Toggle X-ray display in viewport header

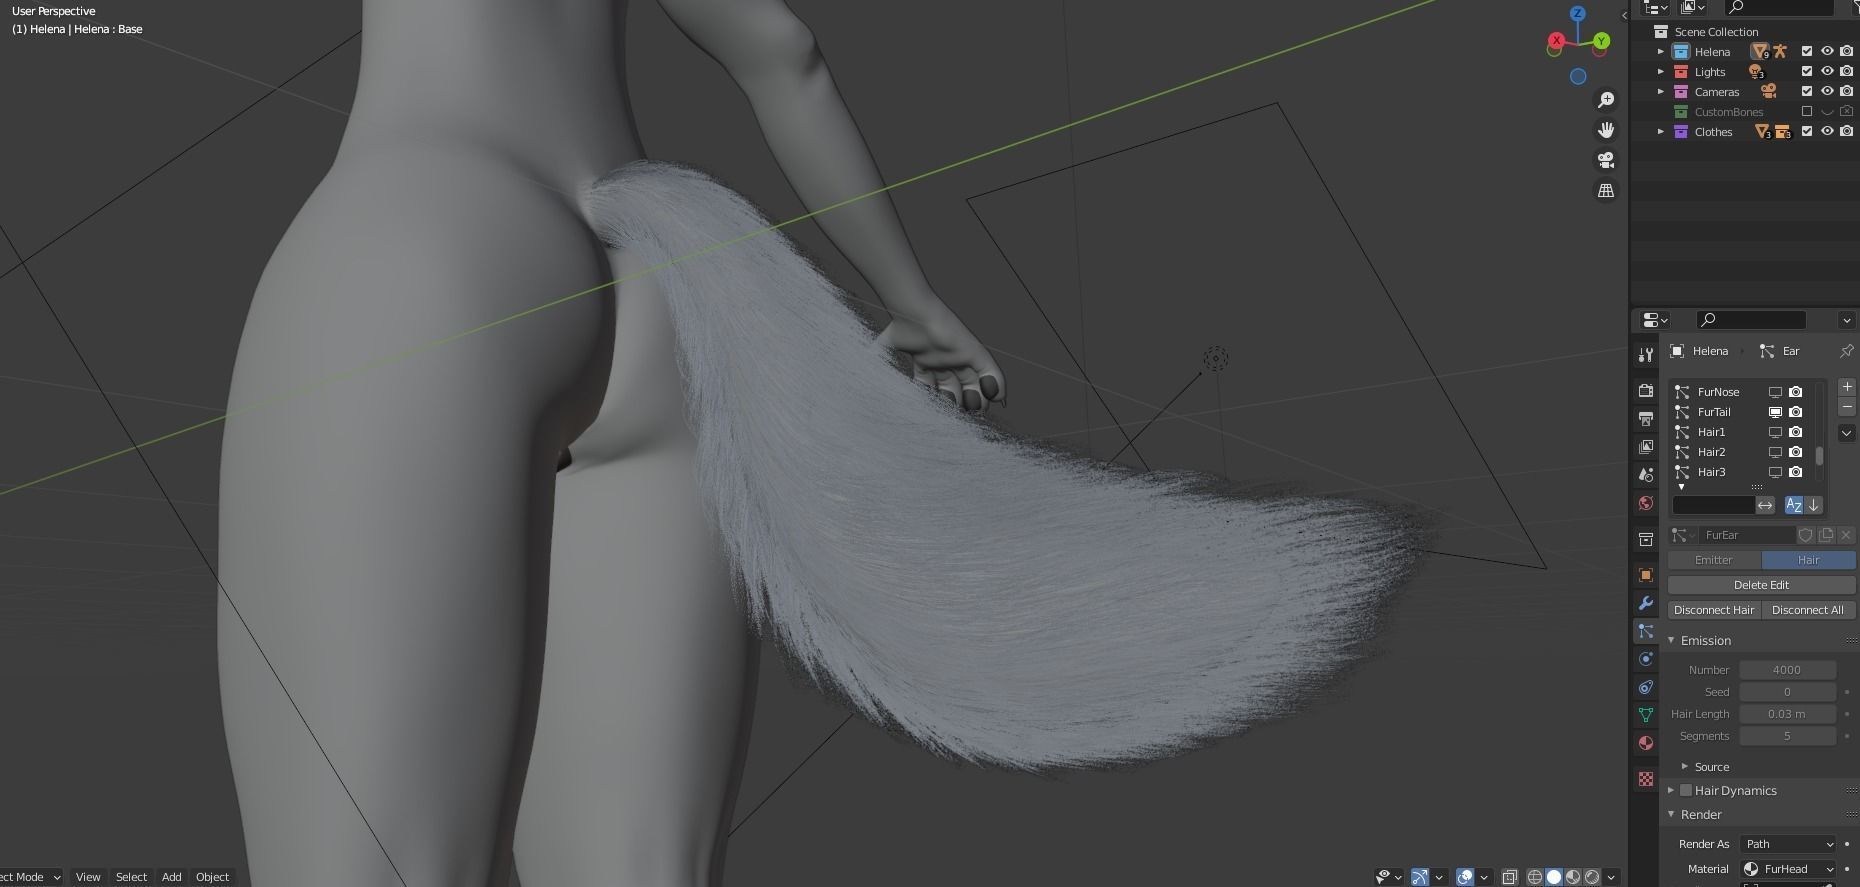pos(1510,877)
